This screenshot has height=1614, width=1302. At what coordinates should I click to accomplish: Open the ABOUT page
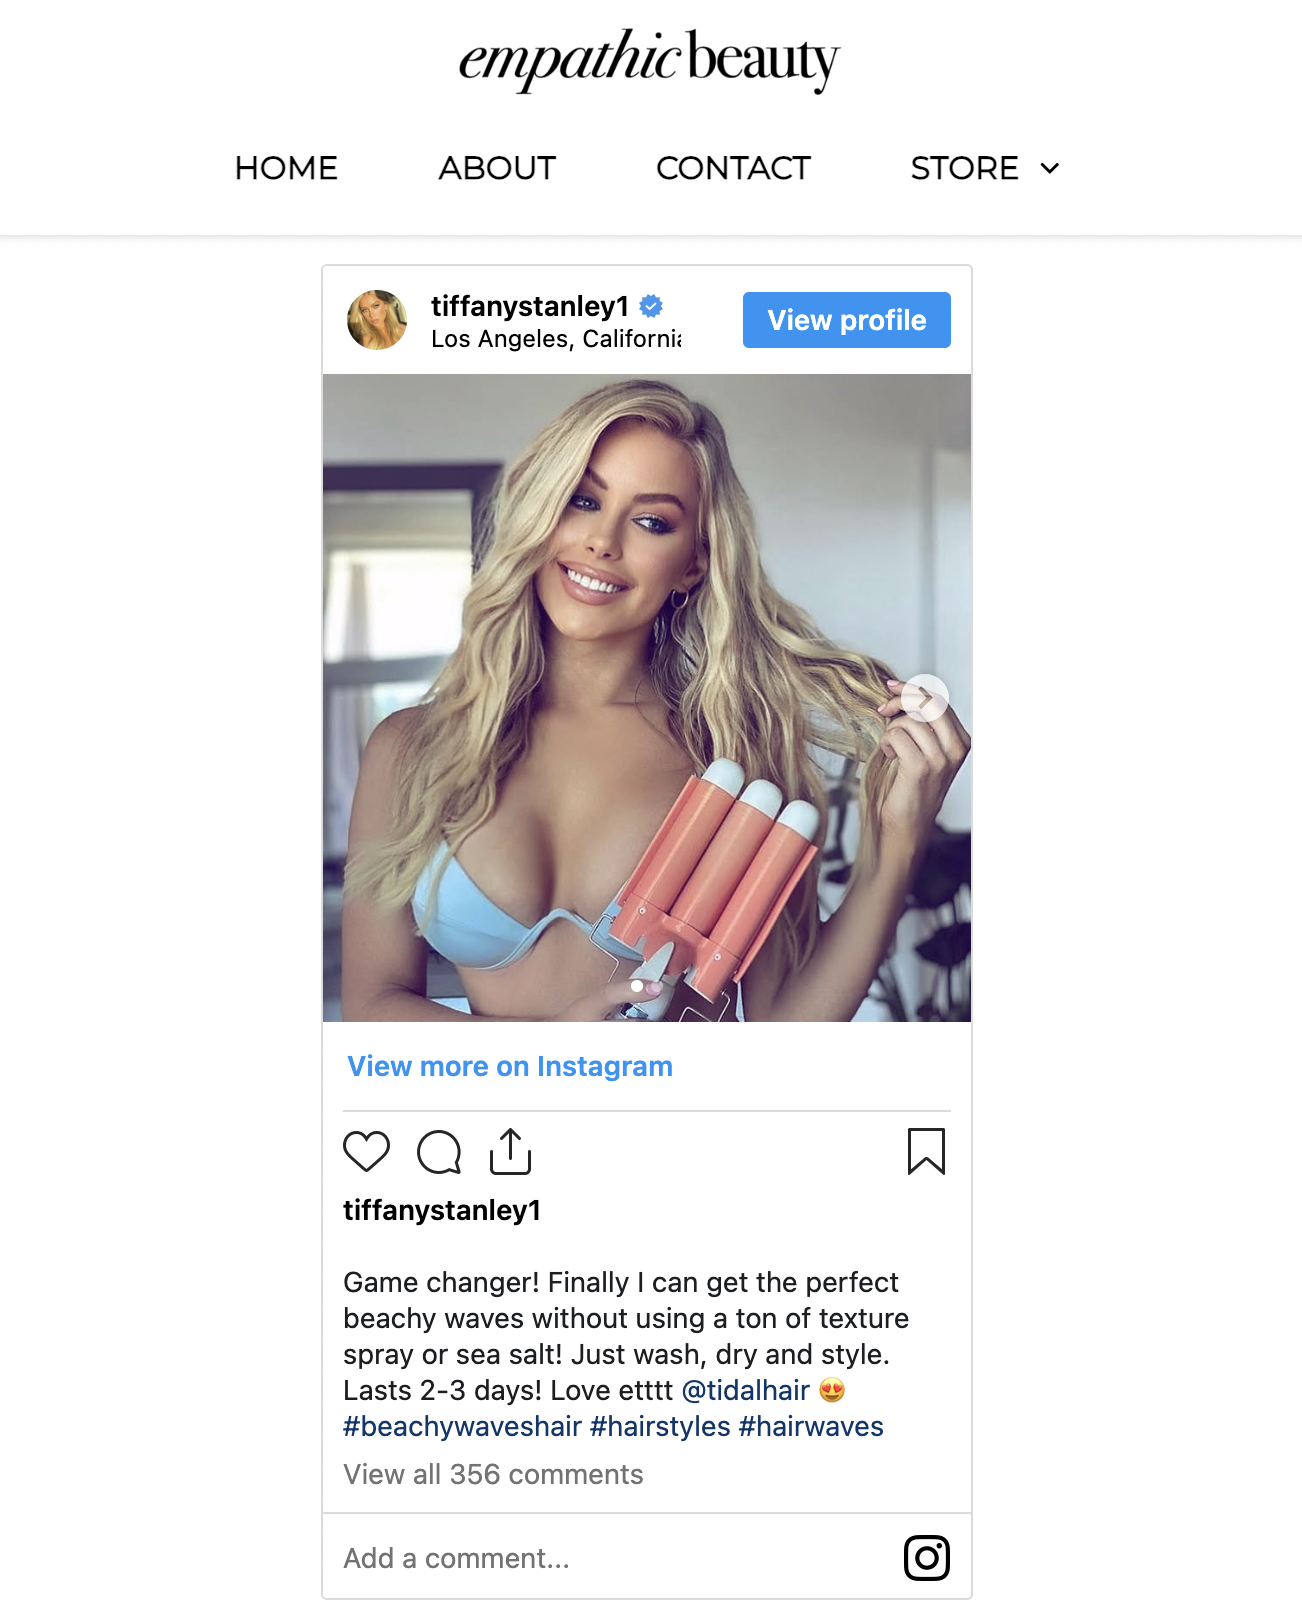[497, 168]
